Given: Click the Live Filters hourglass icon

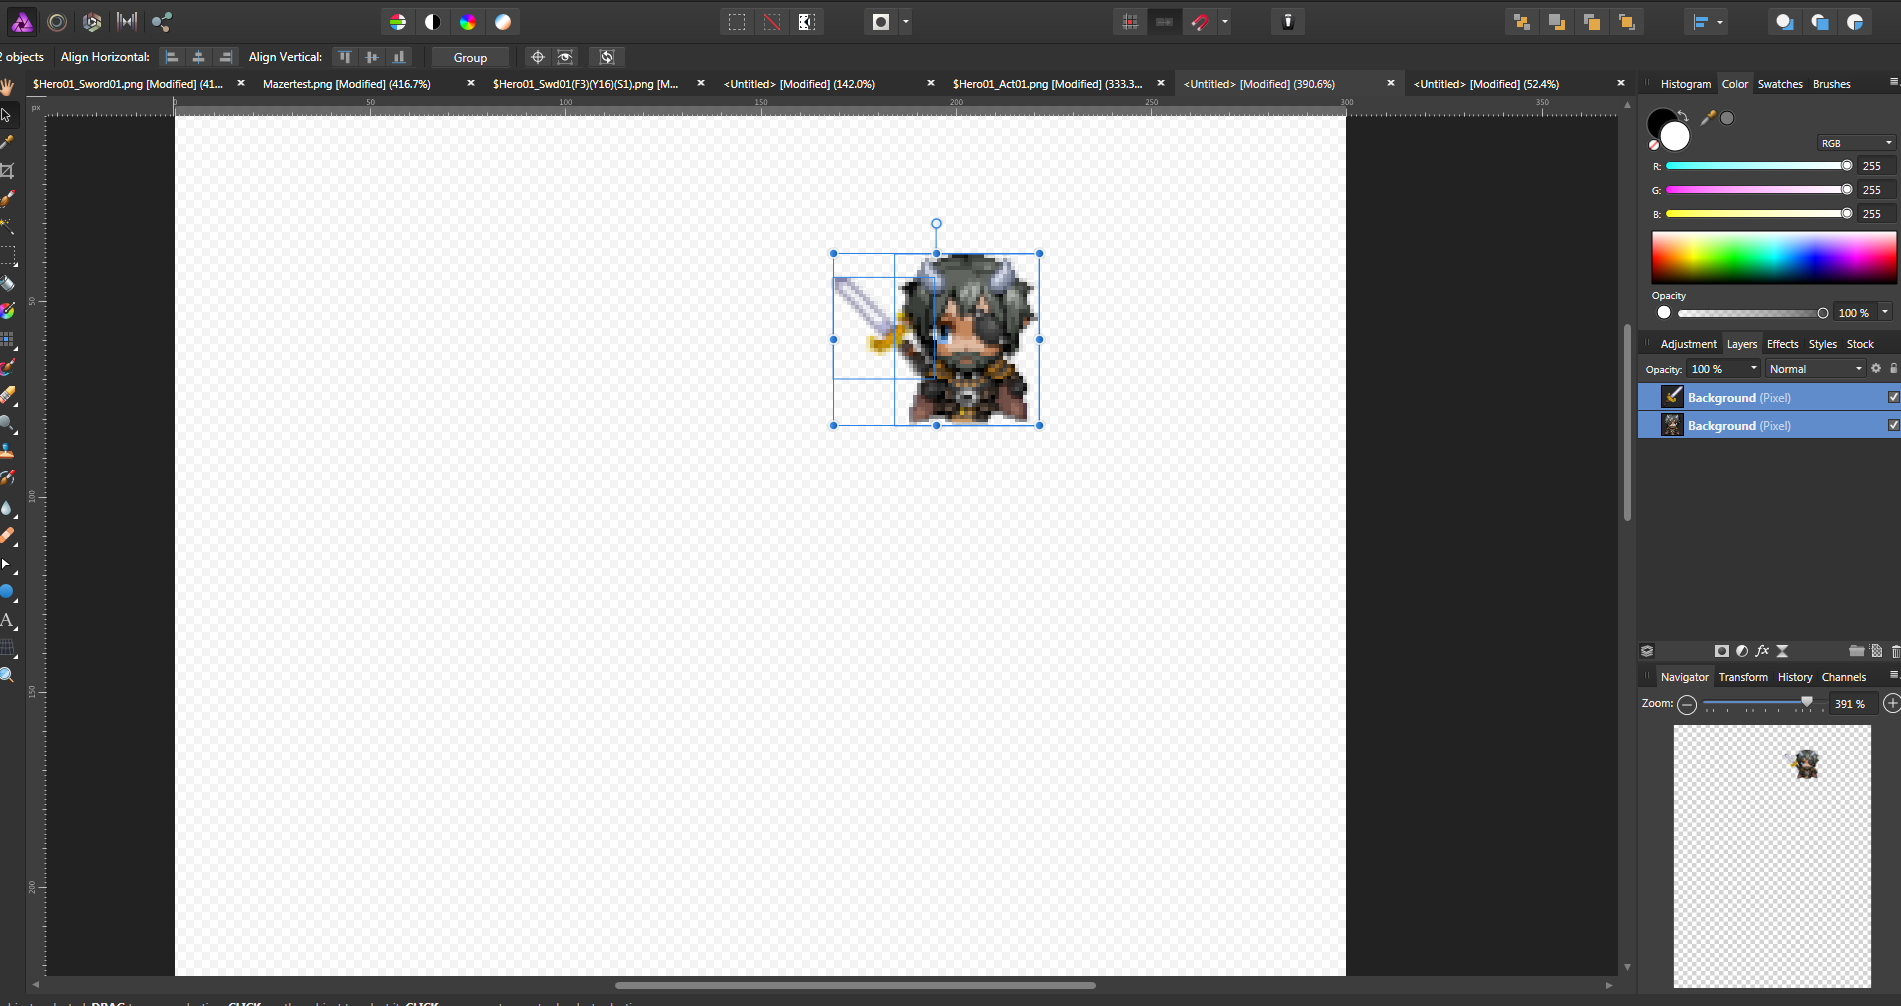Looking at the screenshot, I should [1782, 651].
